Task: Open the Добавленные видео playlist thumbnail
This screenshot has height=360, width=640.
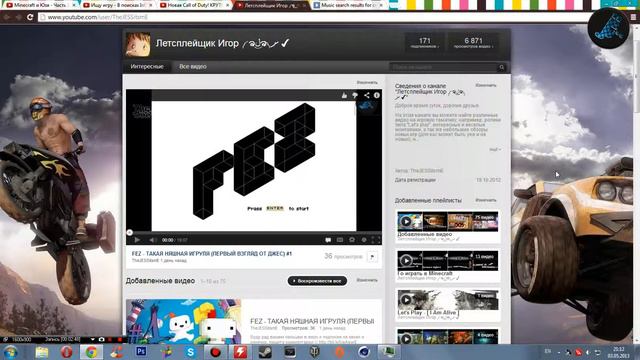Action: 448,222
